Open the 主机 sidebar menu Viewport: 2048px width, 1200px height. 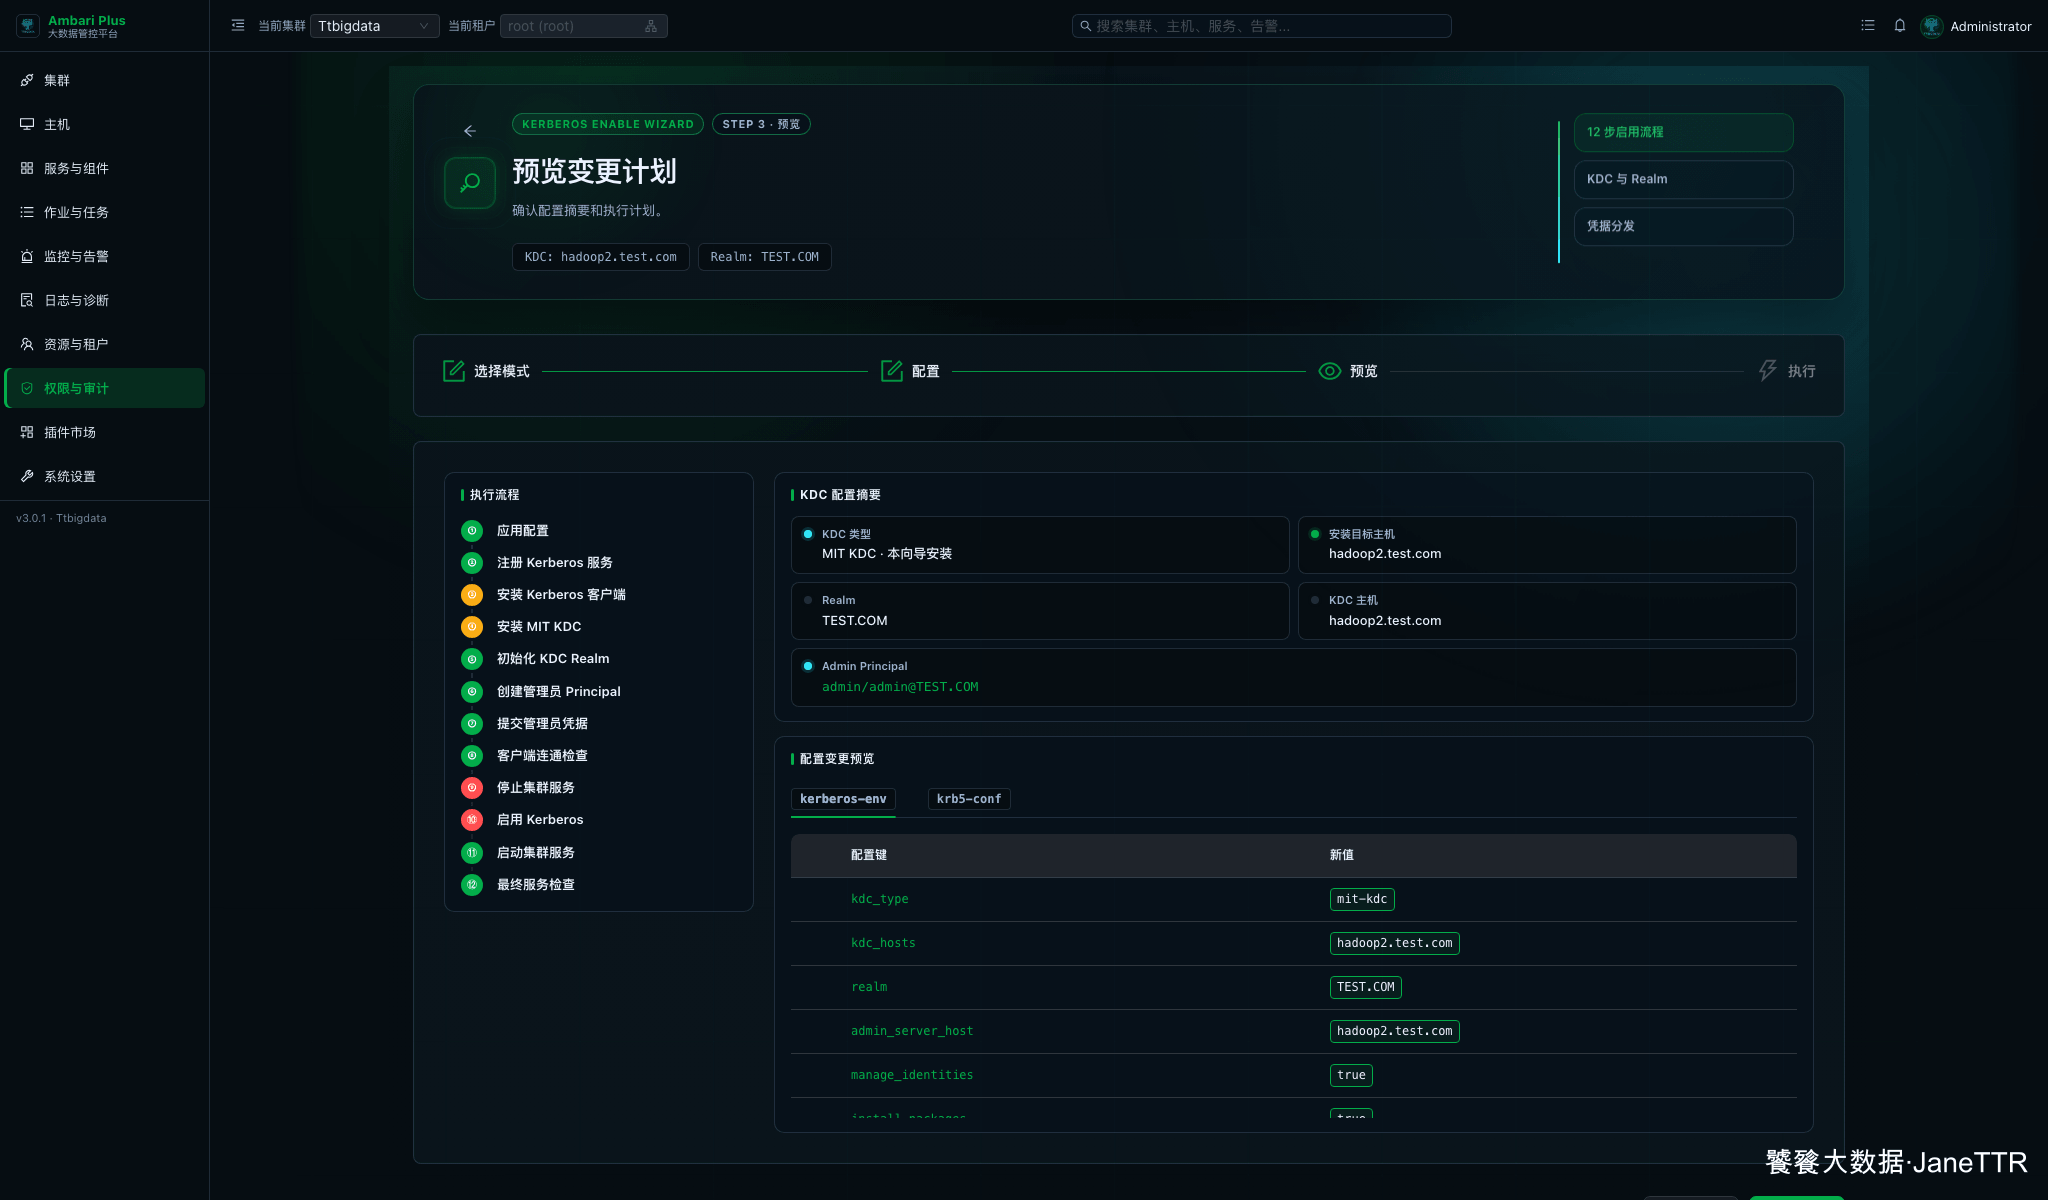click(x=104, y=124)
